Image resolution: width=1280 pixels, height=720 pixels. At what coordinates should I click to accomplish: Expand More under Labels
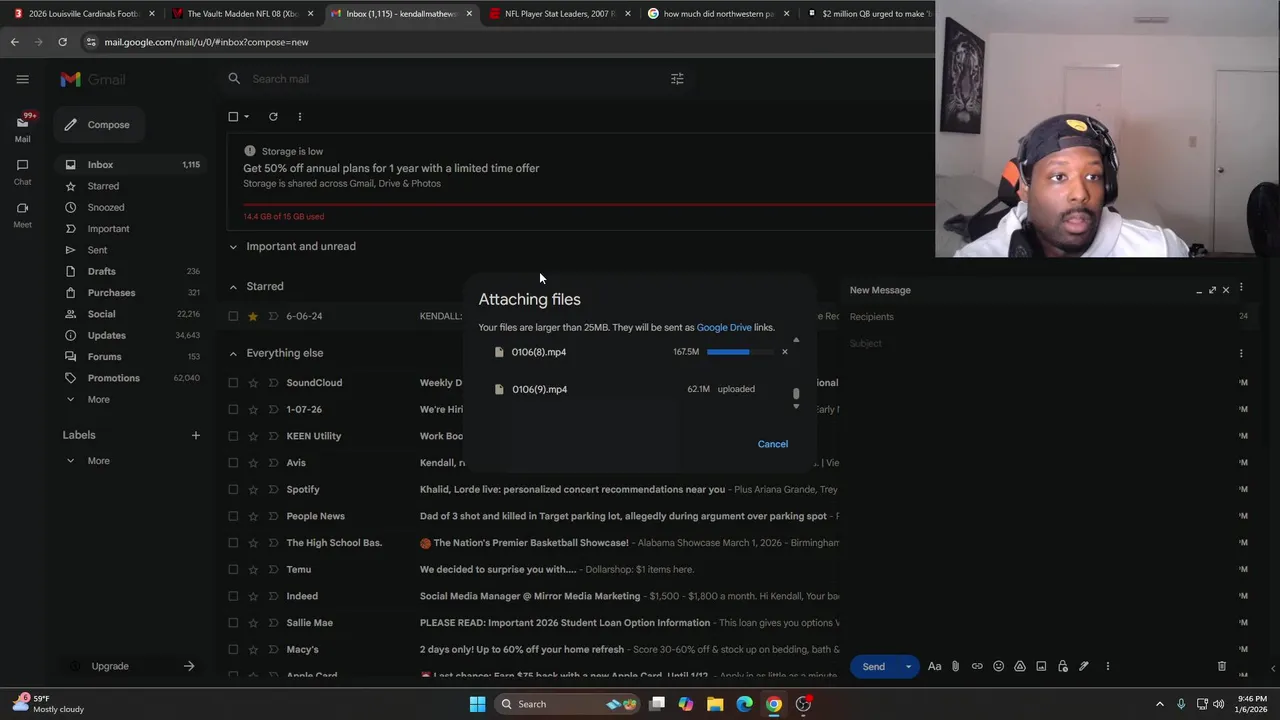(98, 461)
